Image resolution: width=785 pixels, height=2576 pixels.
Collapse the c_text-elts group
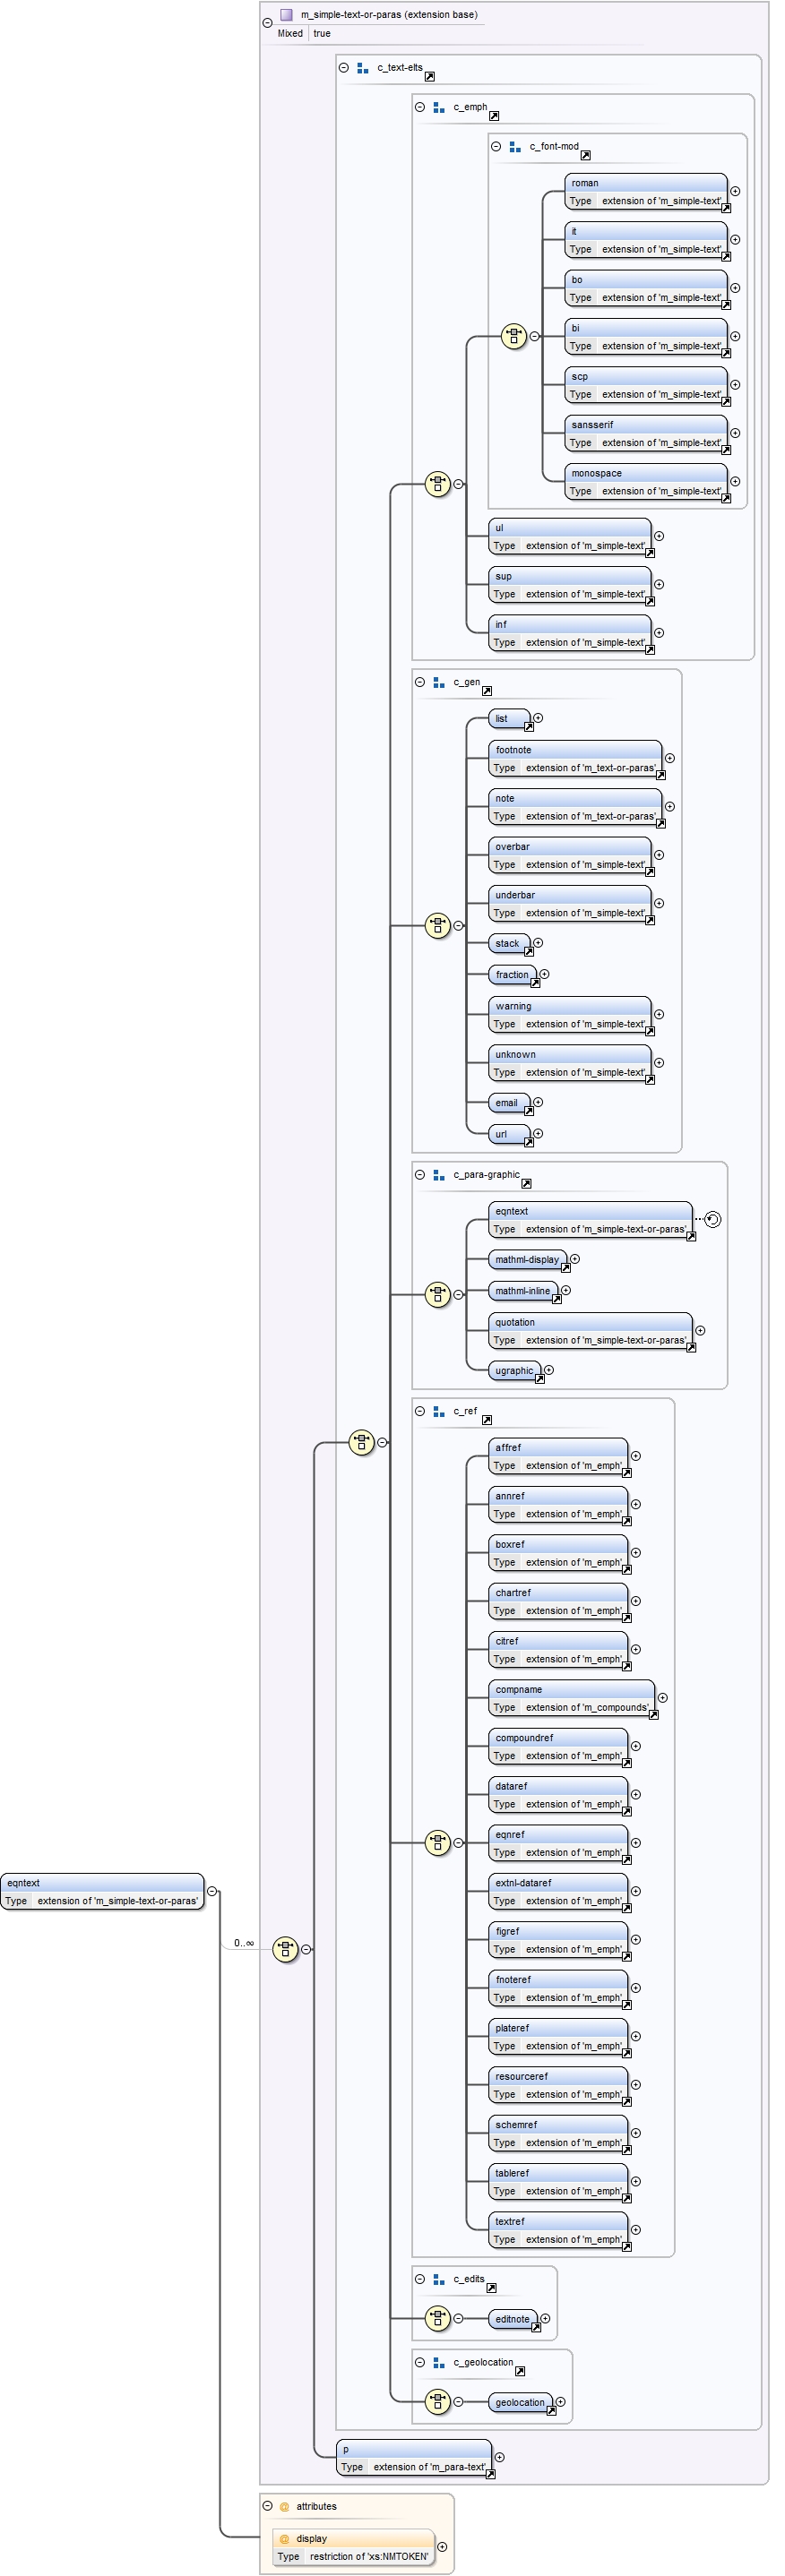[343, 68]
